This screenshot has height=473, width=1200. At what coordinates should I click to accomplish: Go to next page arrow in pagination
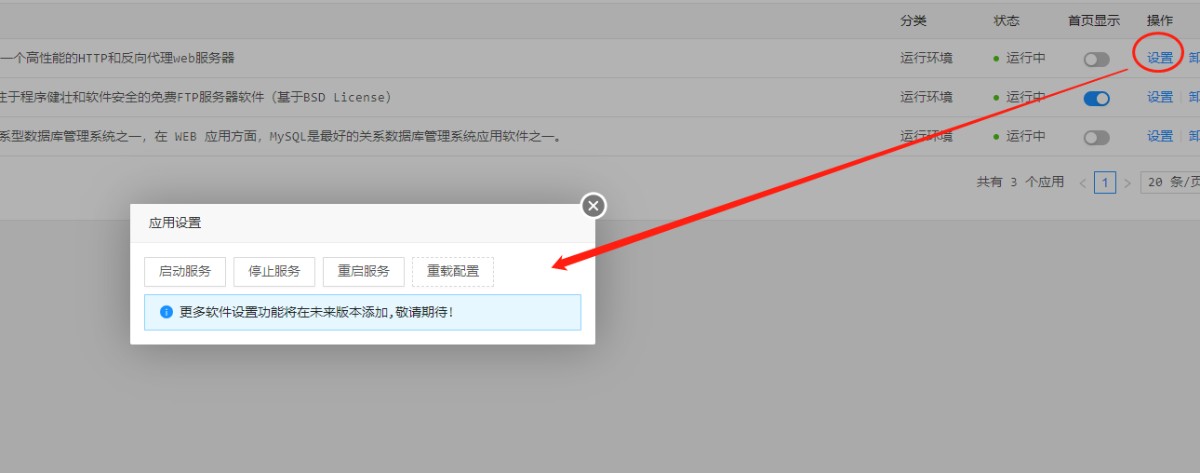(1127, 183)
